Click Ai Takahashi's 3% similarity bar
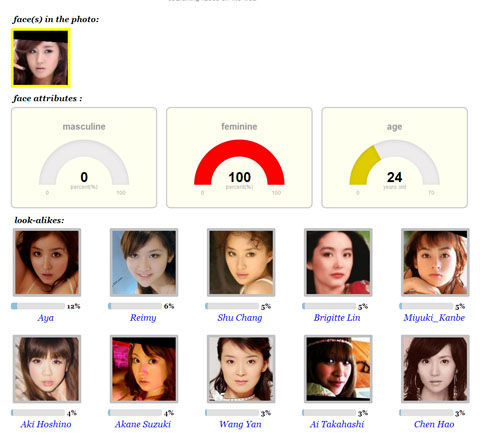Screen dimensions: 480x435 point(329,413)
